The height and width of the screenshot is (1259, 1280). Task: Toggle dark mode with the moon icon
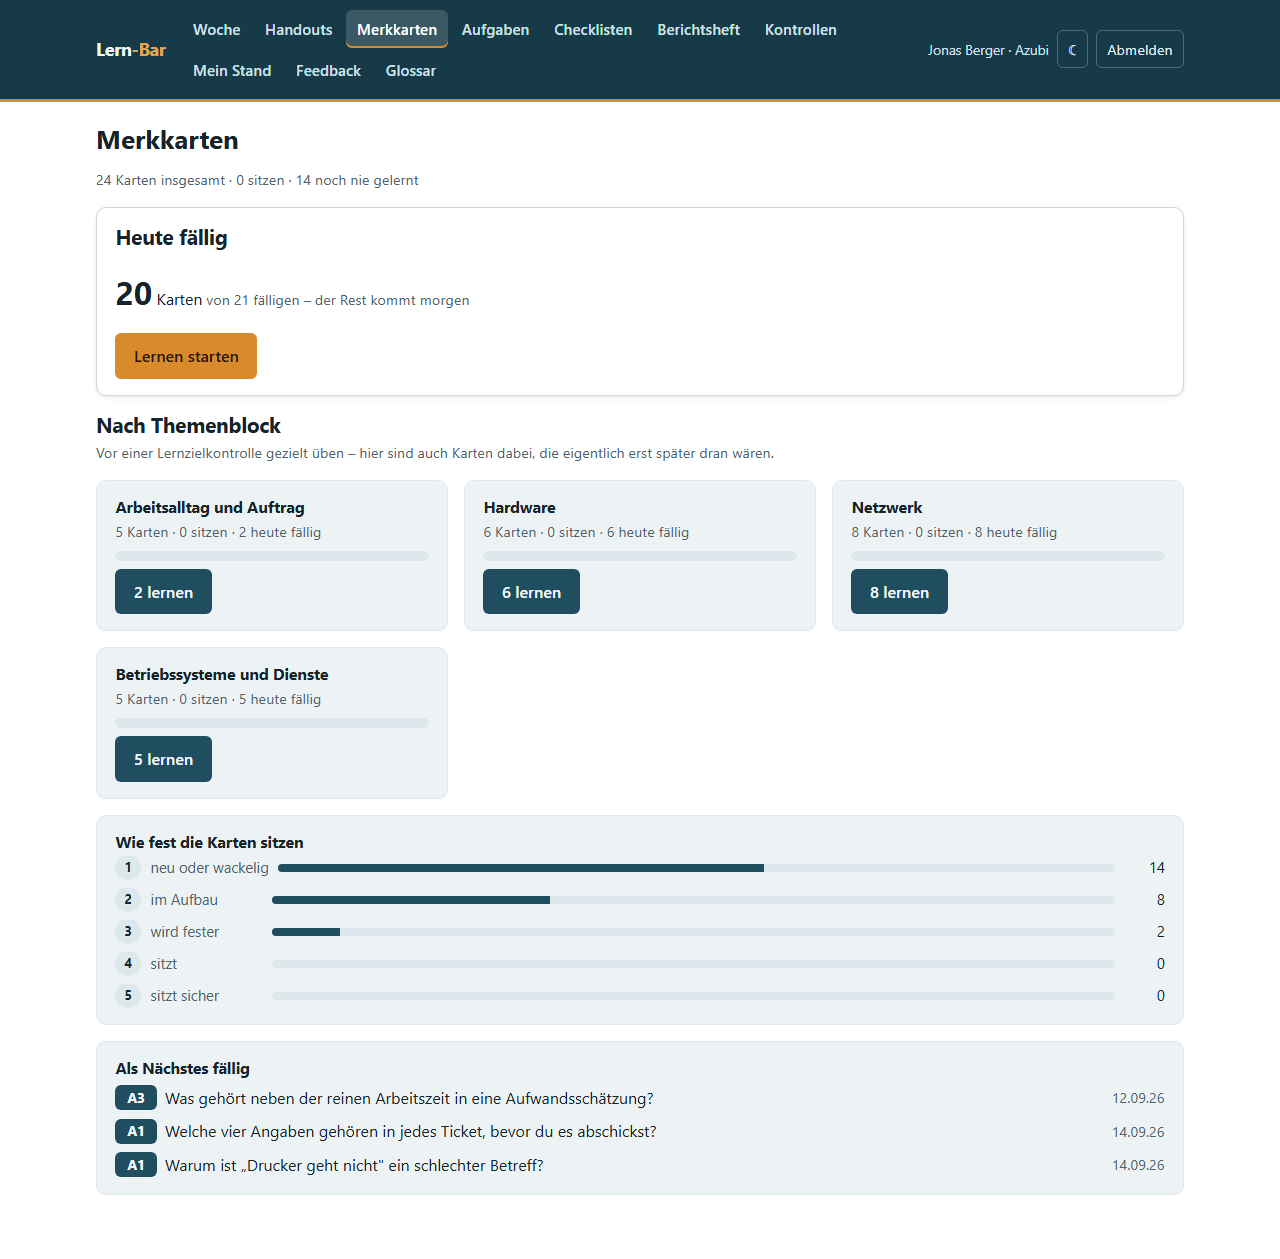(1072, 49)
